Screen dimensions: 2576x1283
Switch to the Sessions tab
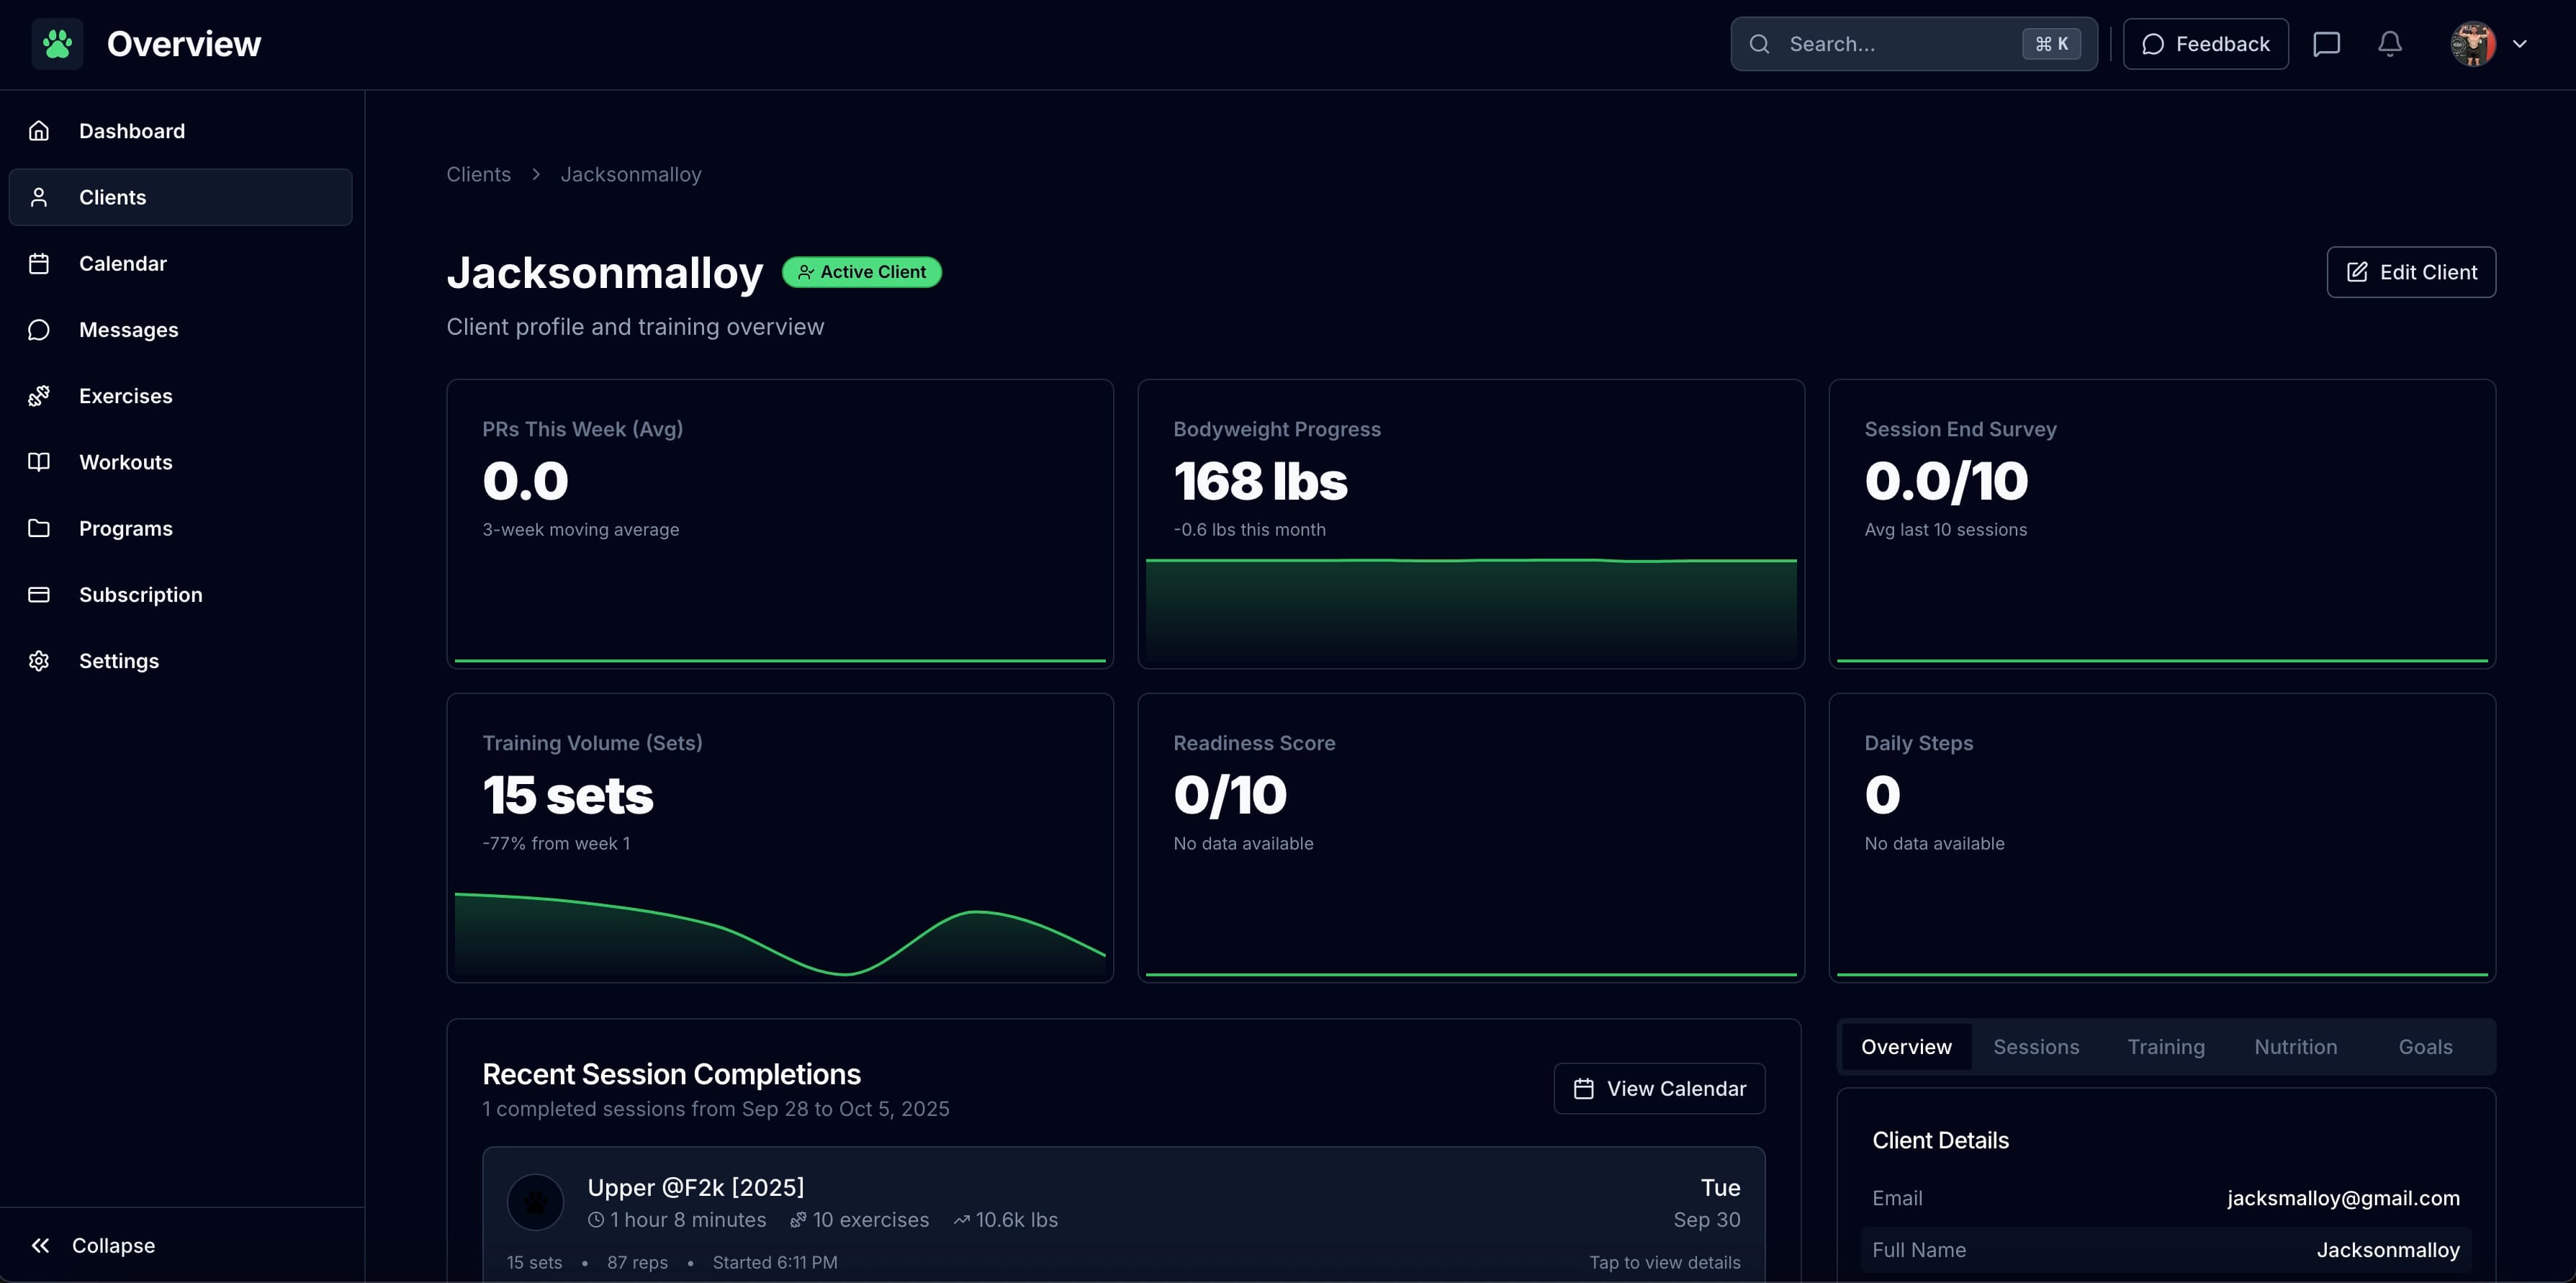(x=2036, y=1046)
